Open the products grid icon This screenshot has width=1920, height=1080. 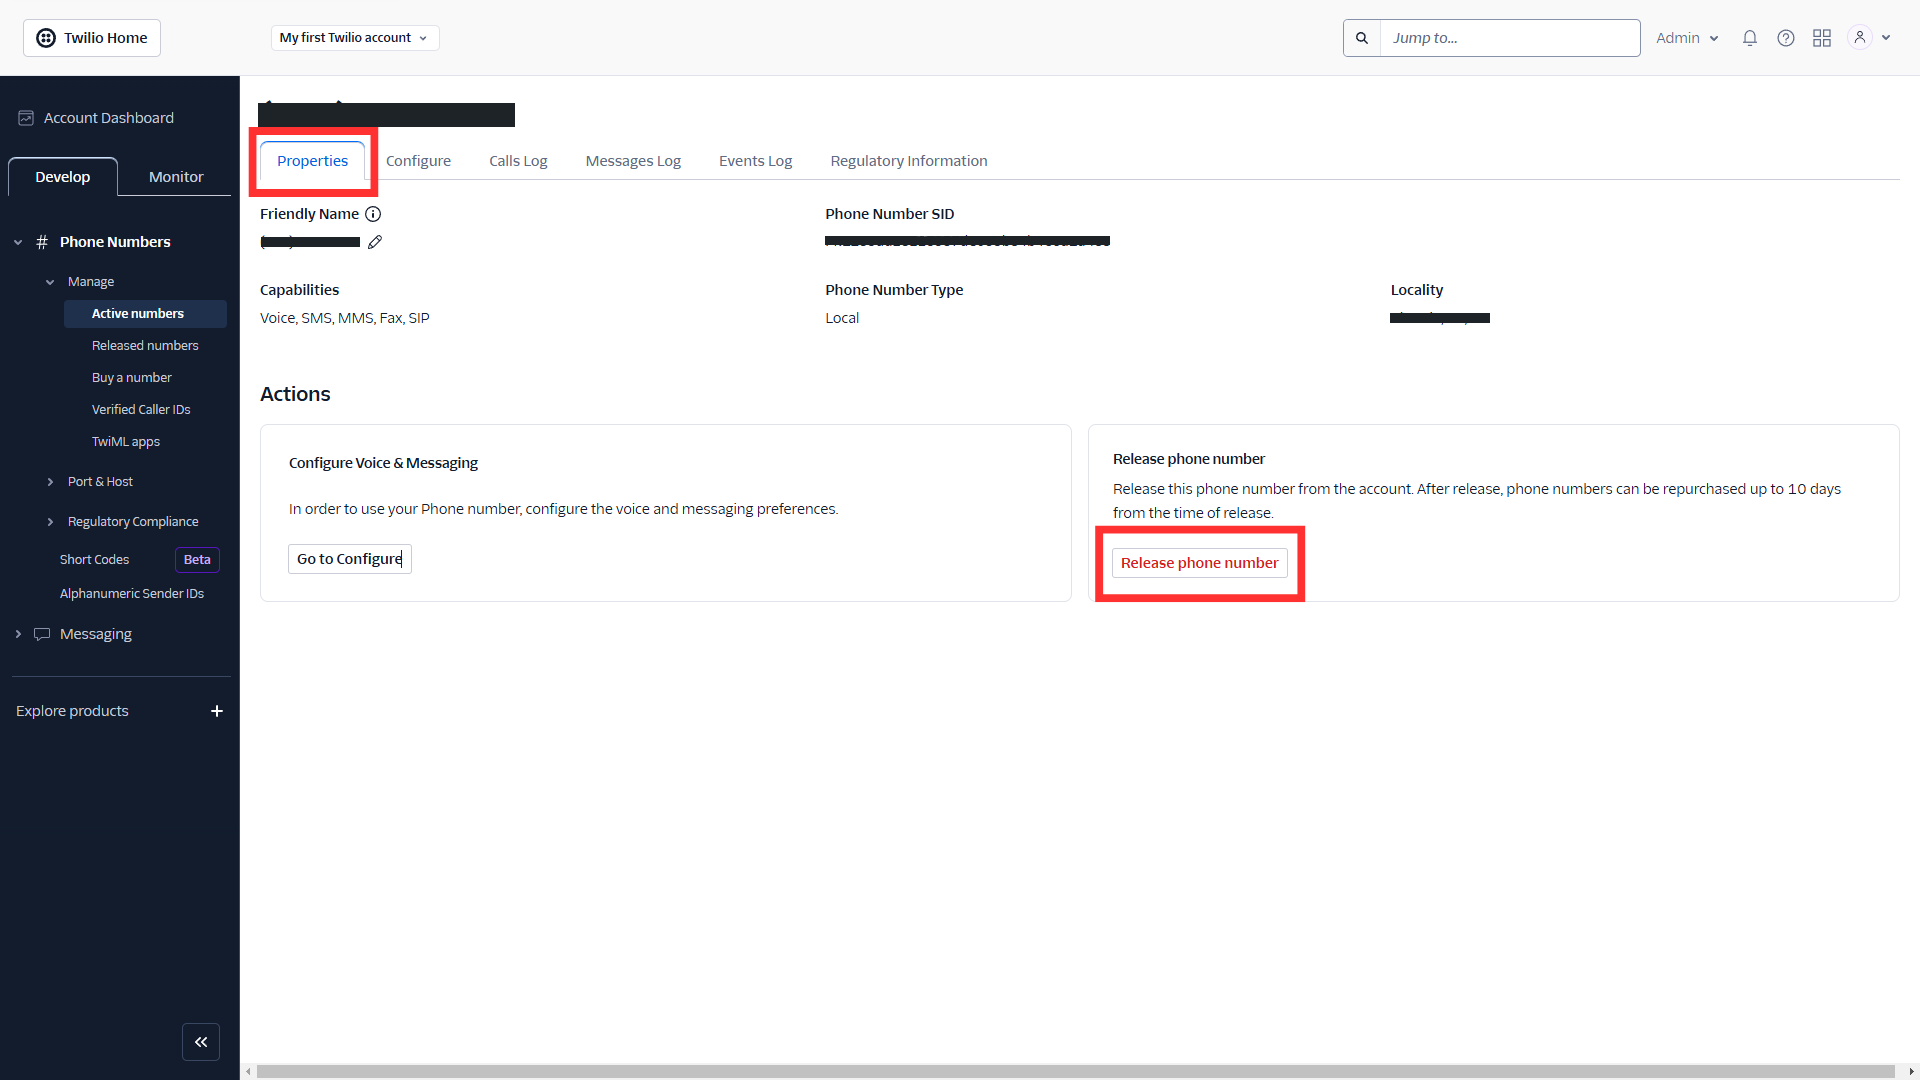click(1821, 38)
